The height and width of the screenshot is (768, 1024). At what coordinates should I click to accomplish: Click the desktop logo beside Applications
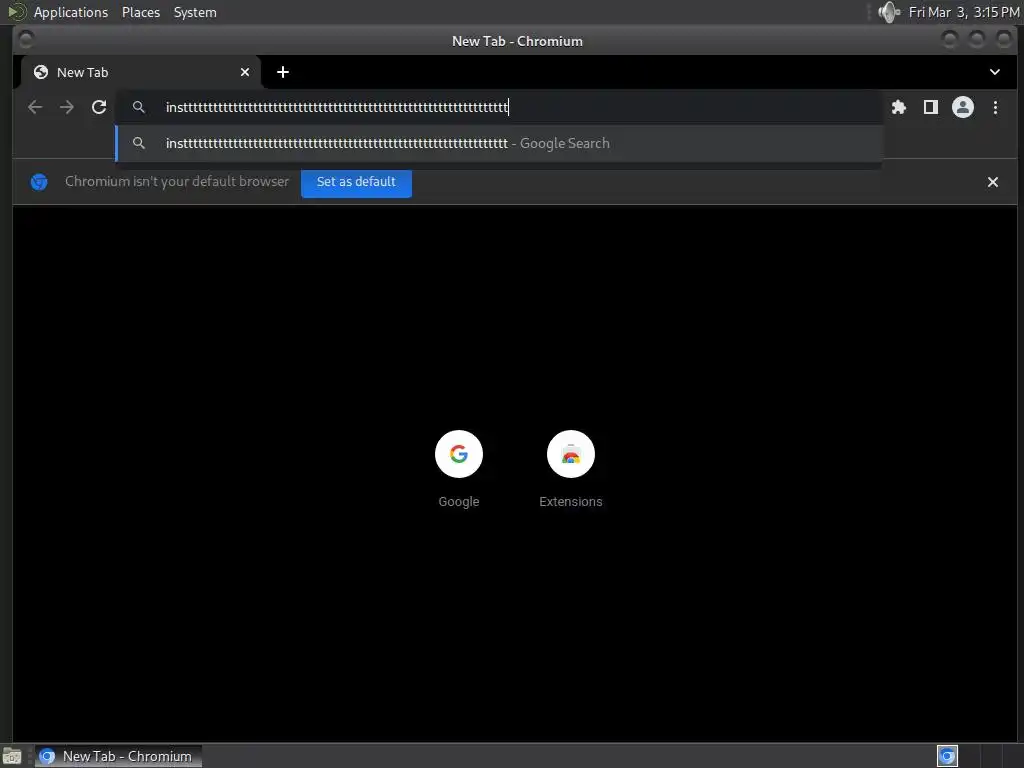17,12
